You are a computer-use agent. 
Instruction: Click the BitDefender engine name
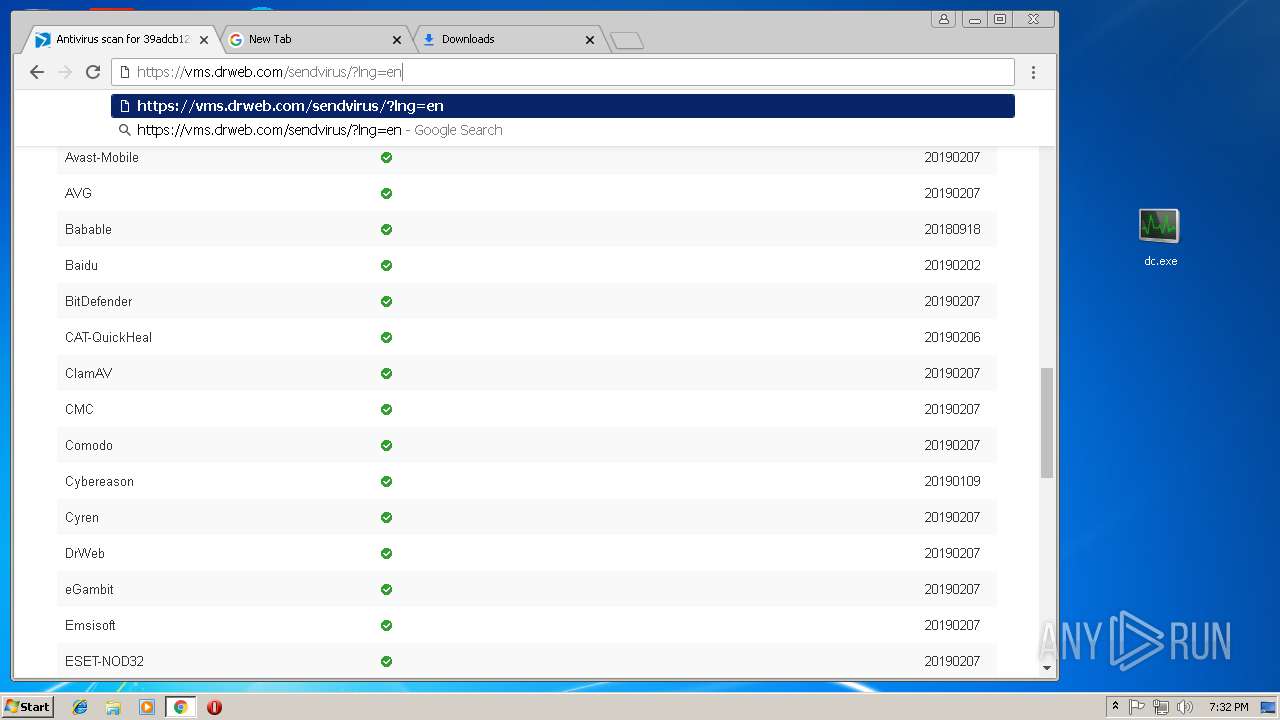[x=98, y=301]
